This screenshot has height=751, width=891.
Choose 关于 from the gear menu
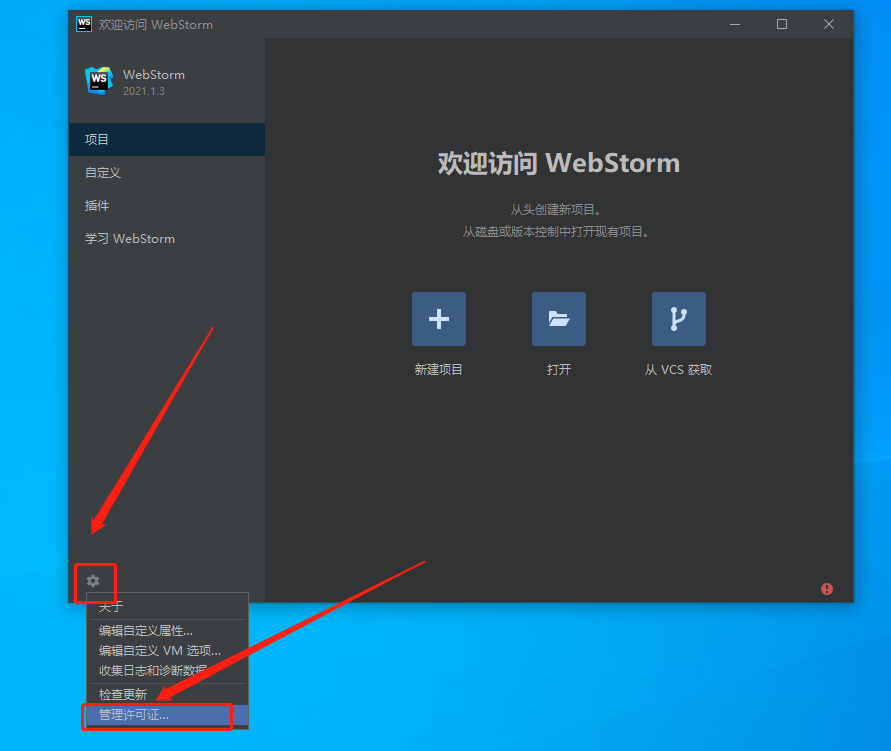click(167, 607)
